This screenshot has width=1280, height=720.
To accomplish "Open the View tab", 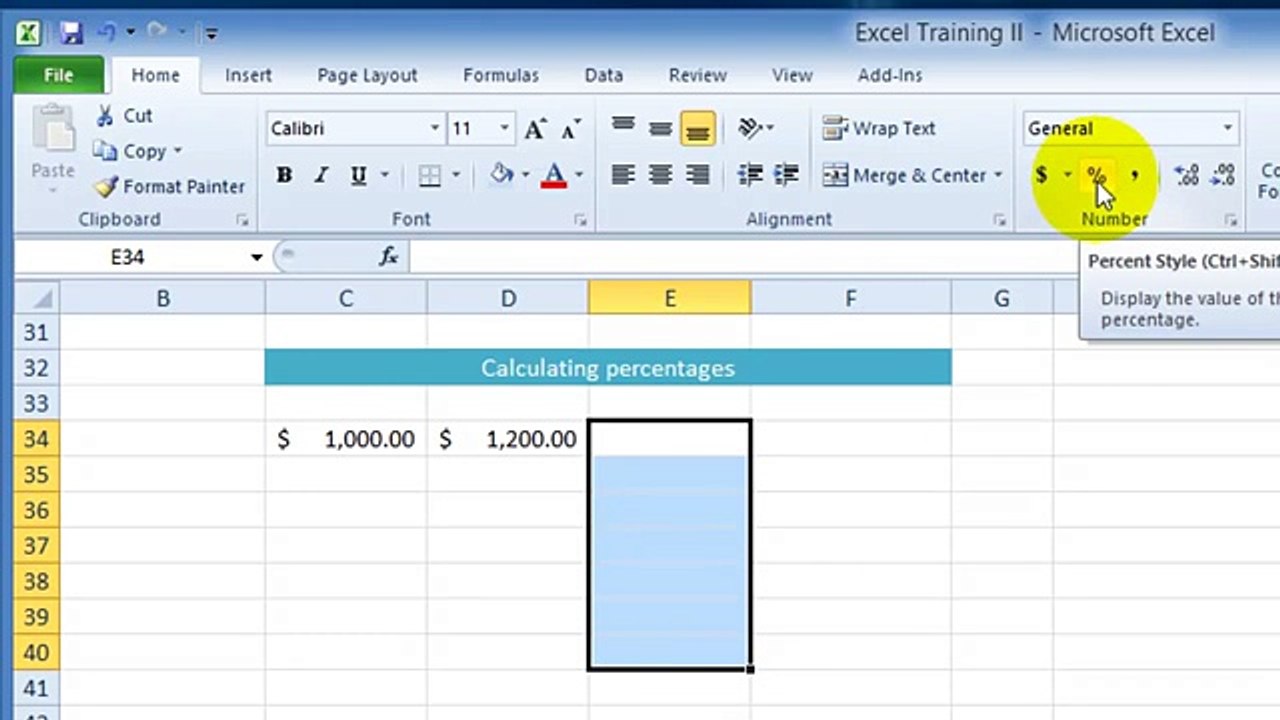I will pyautogui.click(x=792, y=75).
